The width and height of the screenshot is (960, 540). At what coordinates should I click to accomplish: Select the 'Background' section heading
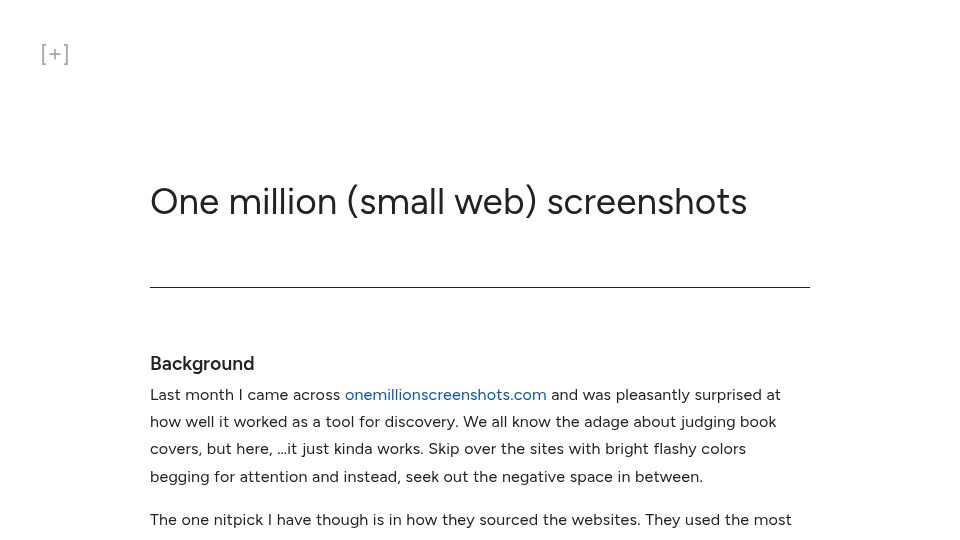(x=202, y=364)
